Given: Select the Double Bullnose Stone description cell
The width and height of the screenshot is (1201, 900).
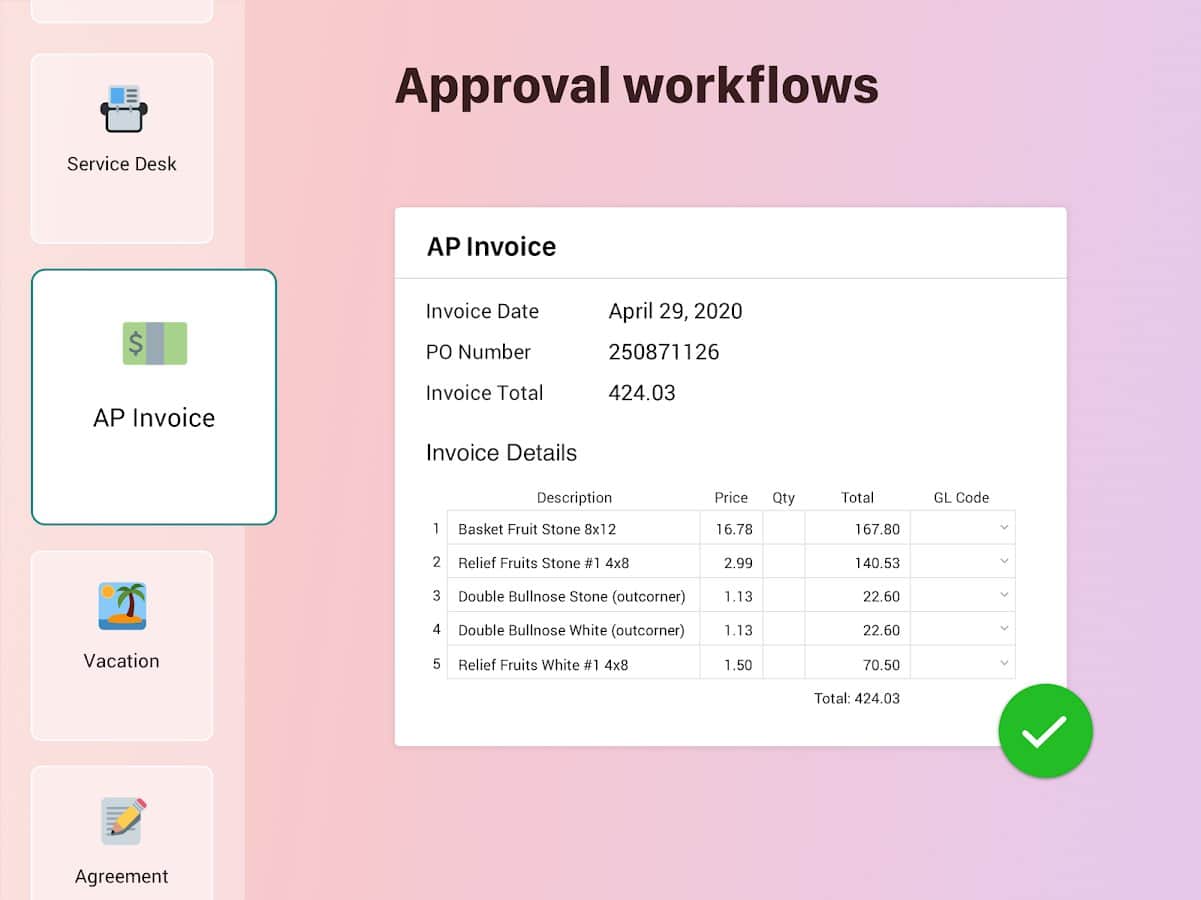Looking at the screenshot, I should point(572,597).
